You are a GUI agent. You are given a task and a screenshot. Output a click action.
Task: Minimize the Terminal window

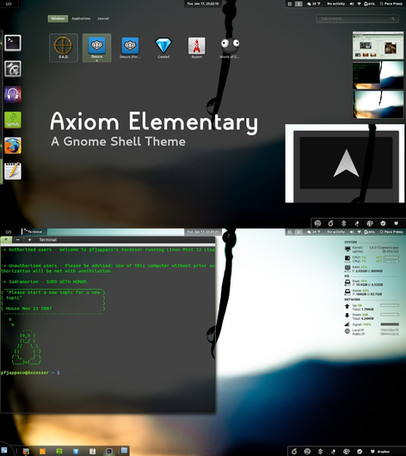pos(18,240)
